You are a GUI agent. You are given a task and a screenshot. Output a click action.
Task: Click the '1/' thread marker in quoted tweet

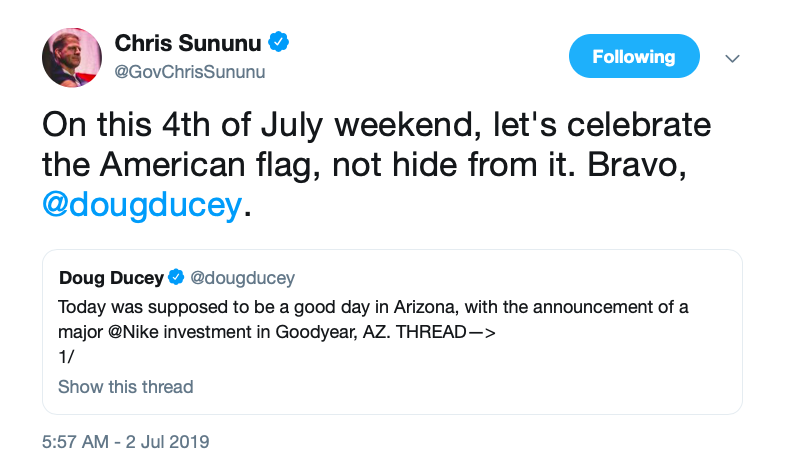66,357
